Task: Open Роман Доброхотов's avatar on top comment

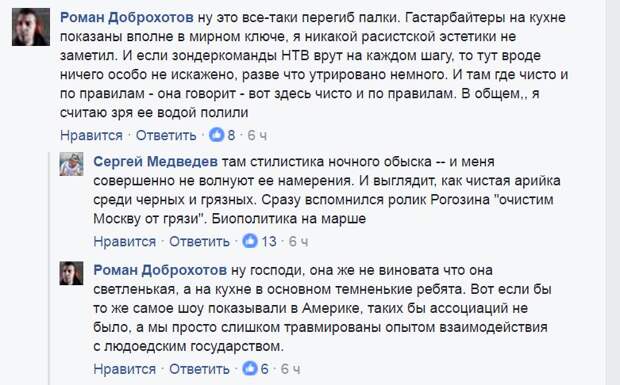Action: pos(31,27)
